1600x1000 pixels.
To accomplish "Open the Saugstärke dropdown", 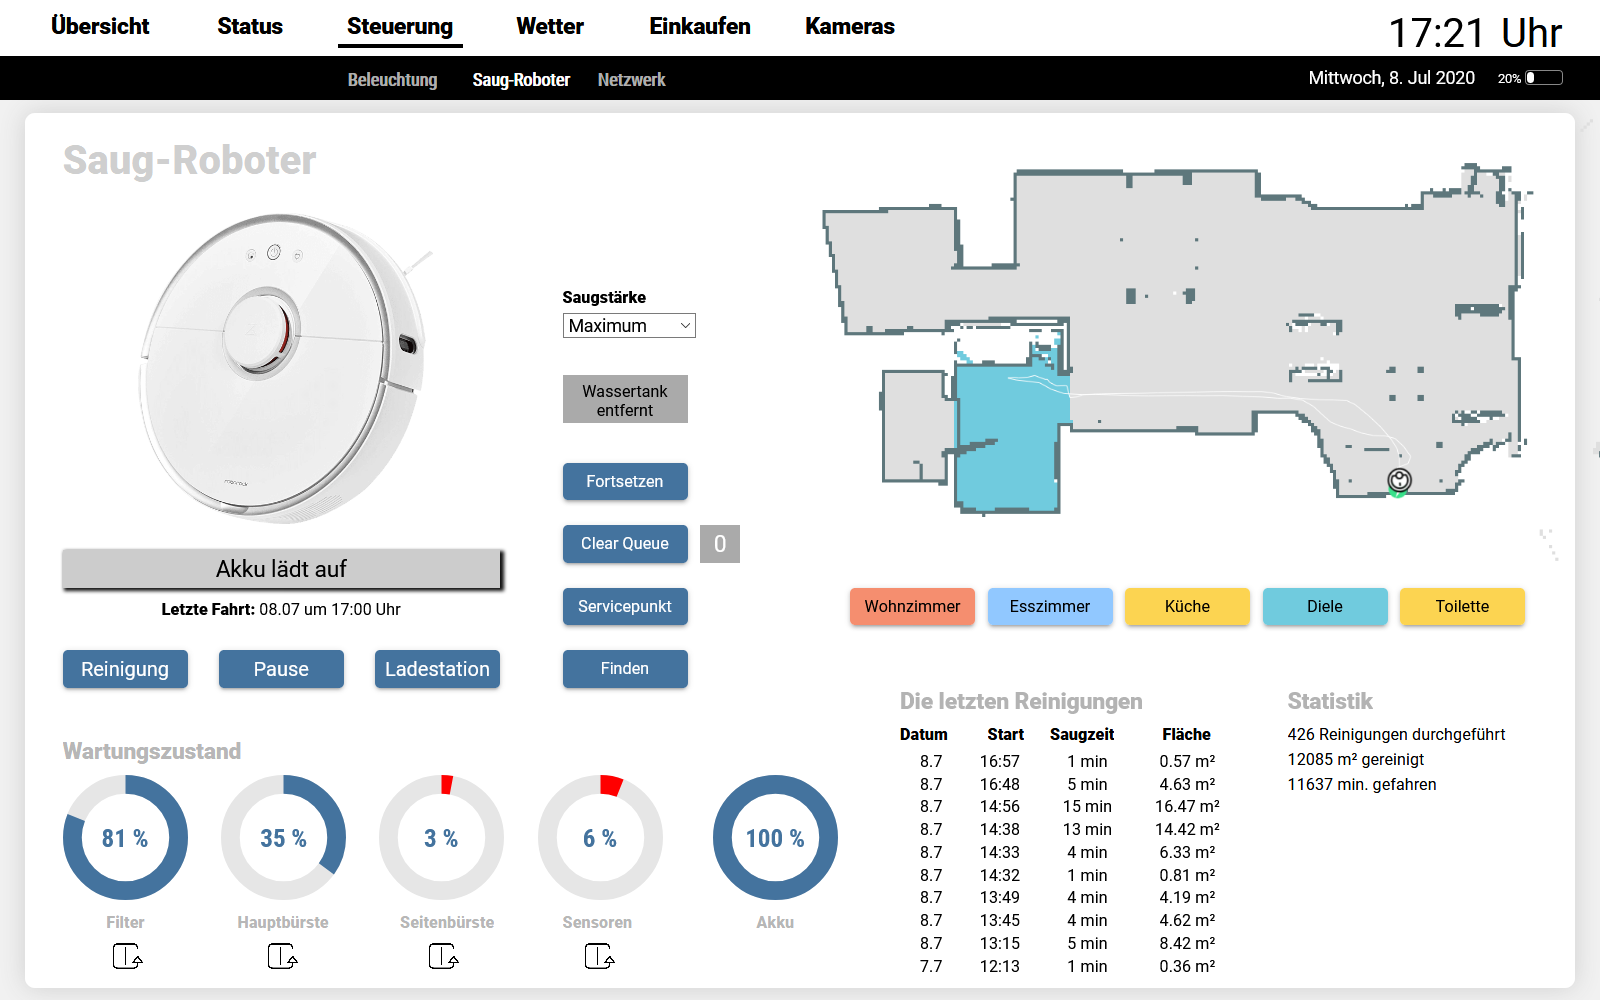I will tap(629, 326).
